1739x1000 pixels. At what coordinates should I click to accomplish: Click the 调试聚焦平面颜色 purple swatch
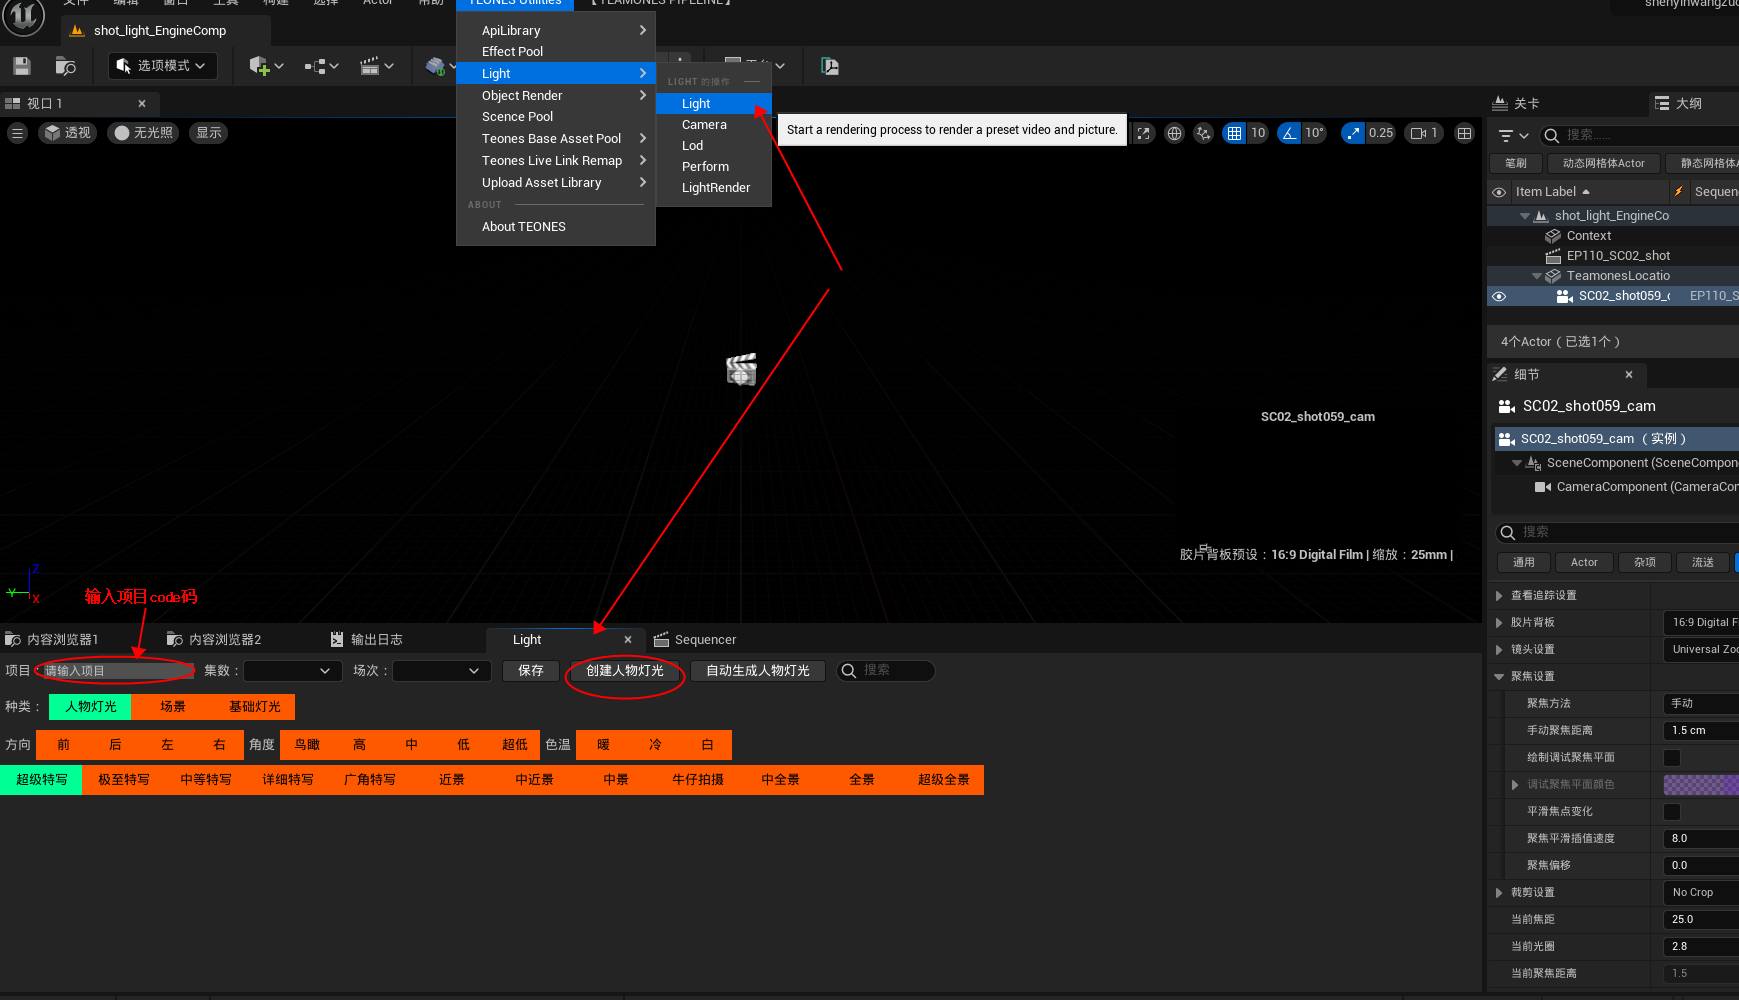[1700, 785]
